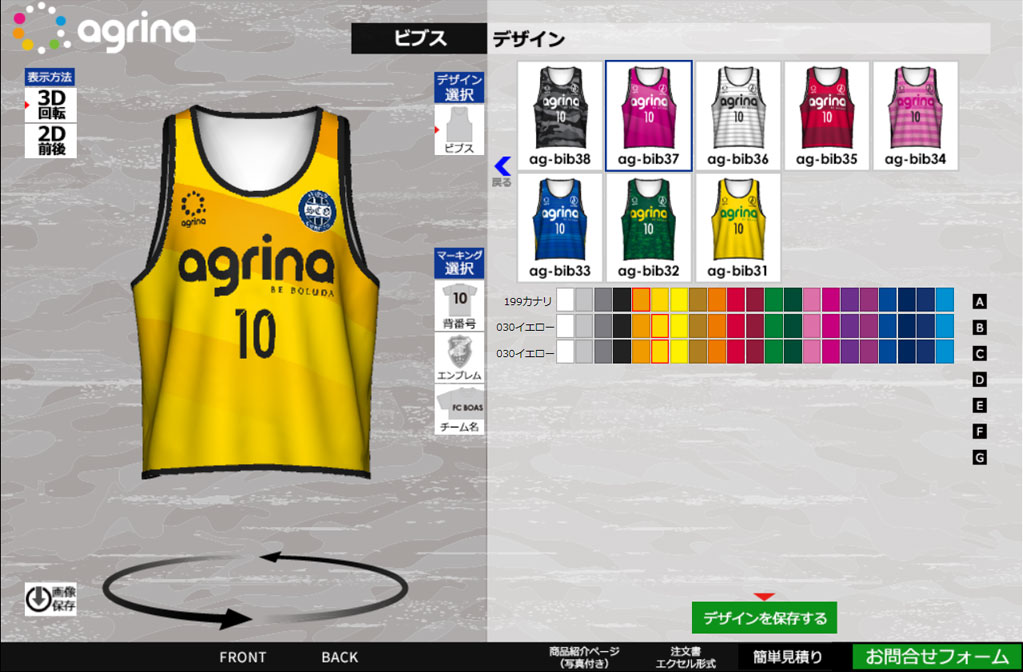Open the デザイン選択 panel header

click(x=459, y=87)
